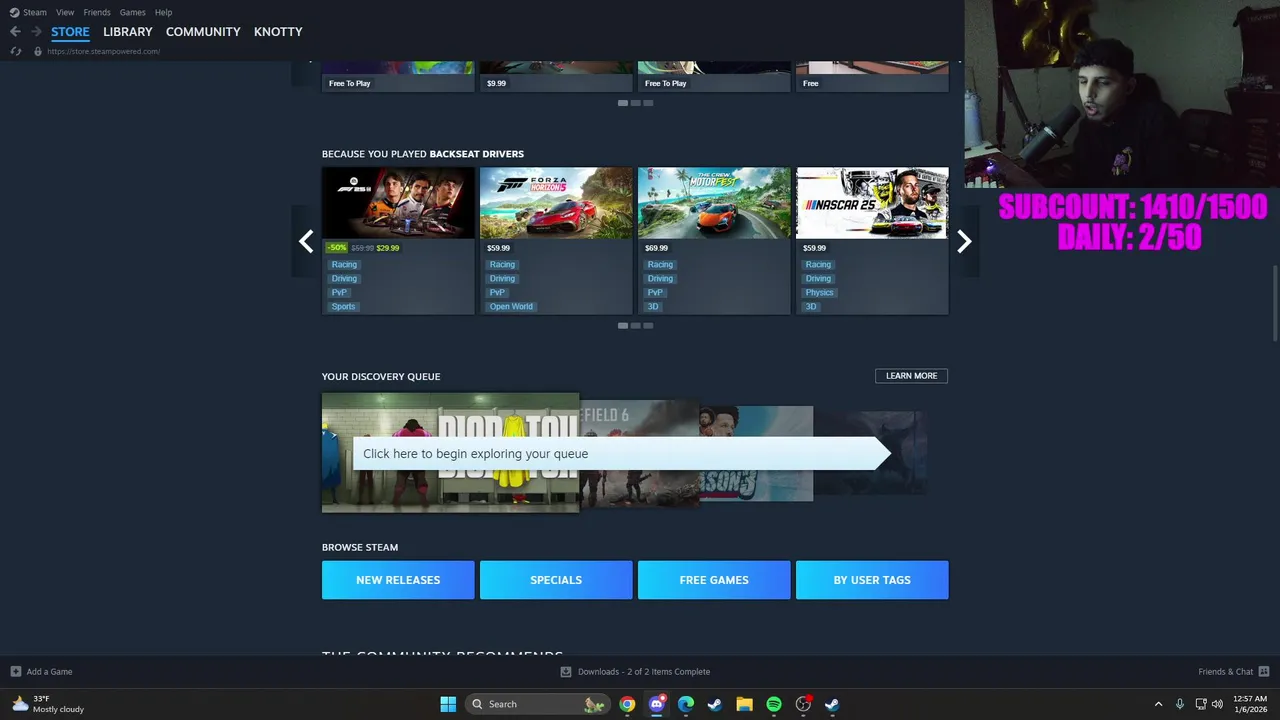Open the NASCAR 25 thumbnail
This screenshot has width=1280, height=720.
[x=872, y=203]
